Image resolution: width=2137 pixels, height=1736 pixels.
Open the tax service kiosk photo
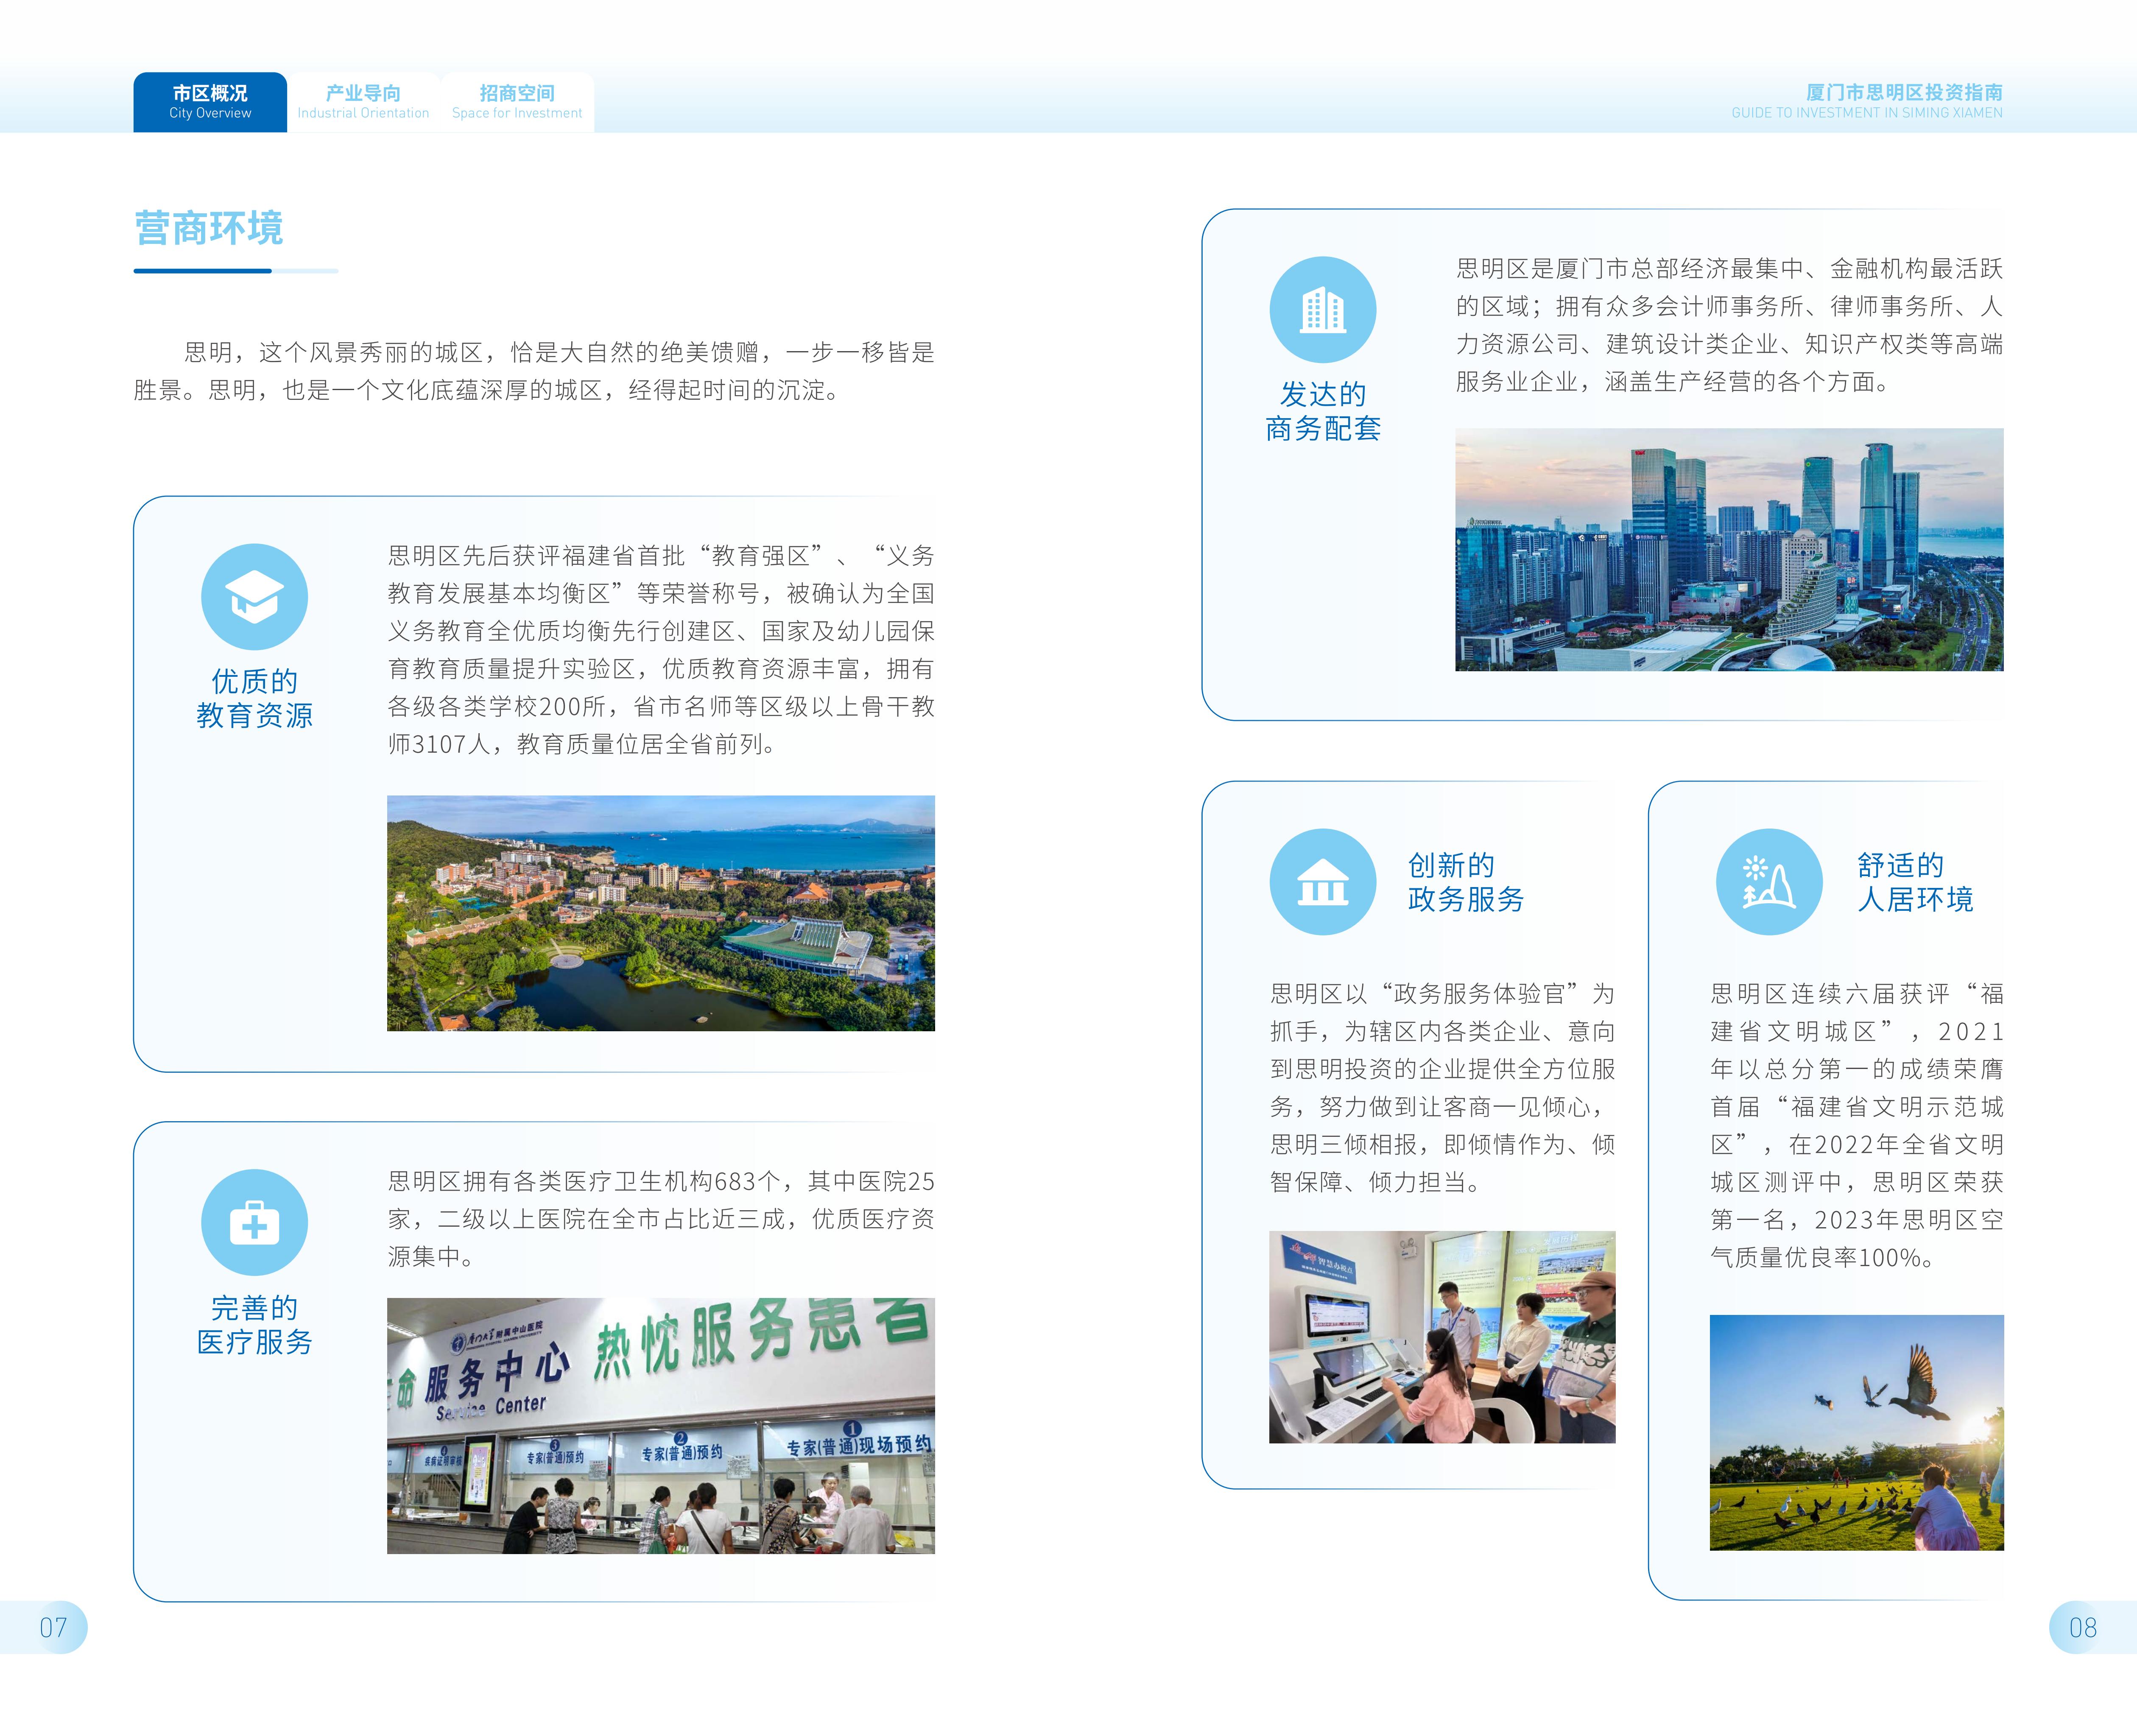click(1442, 1337)
